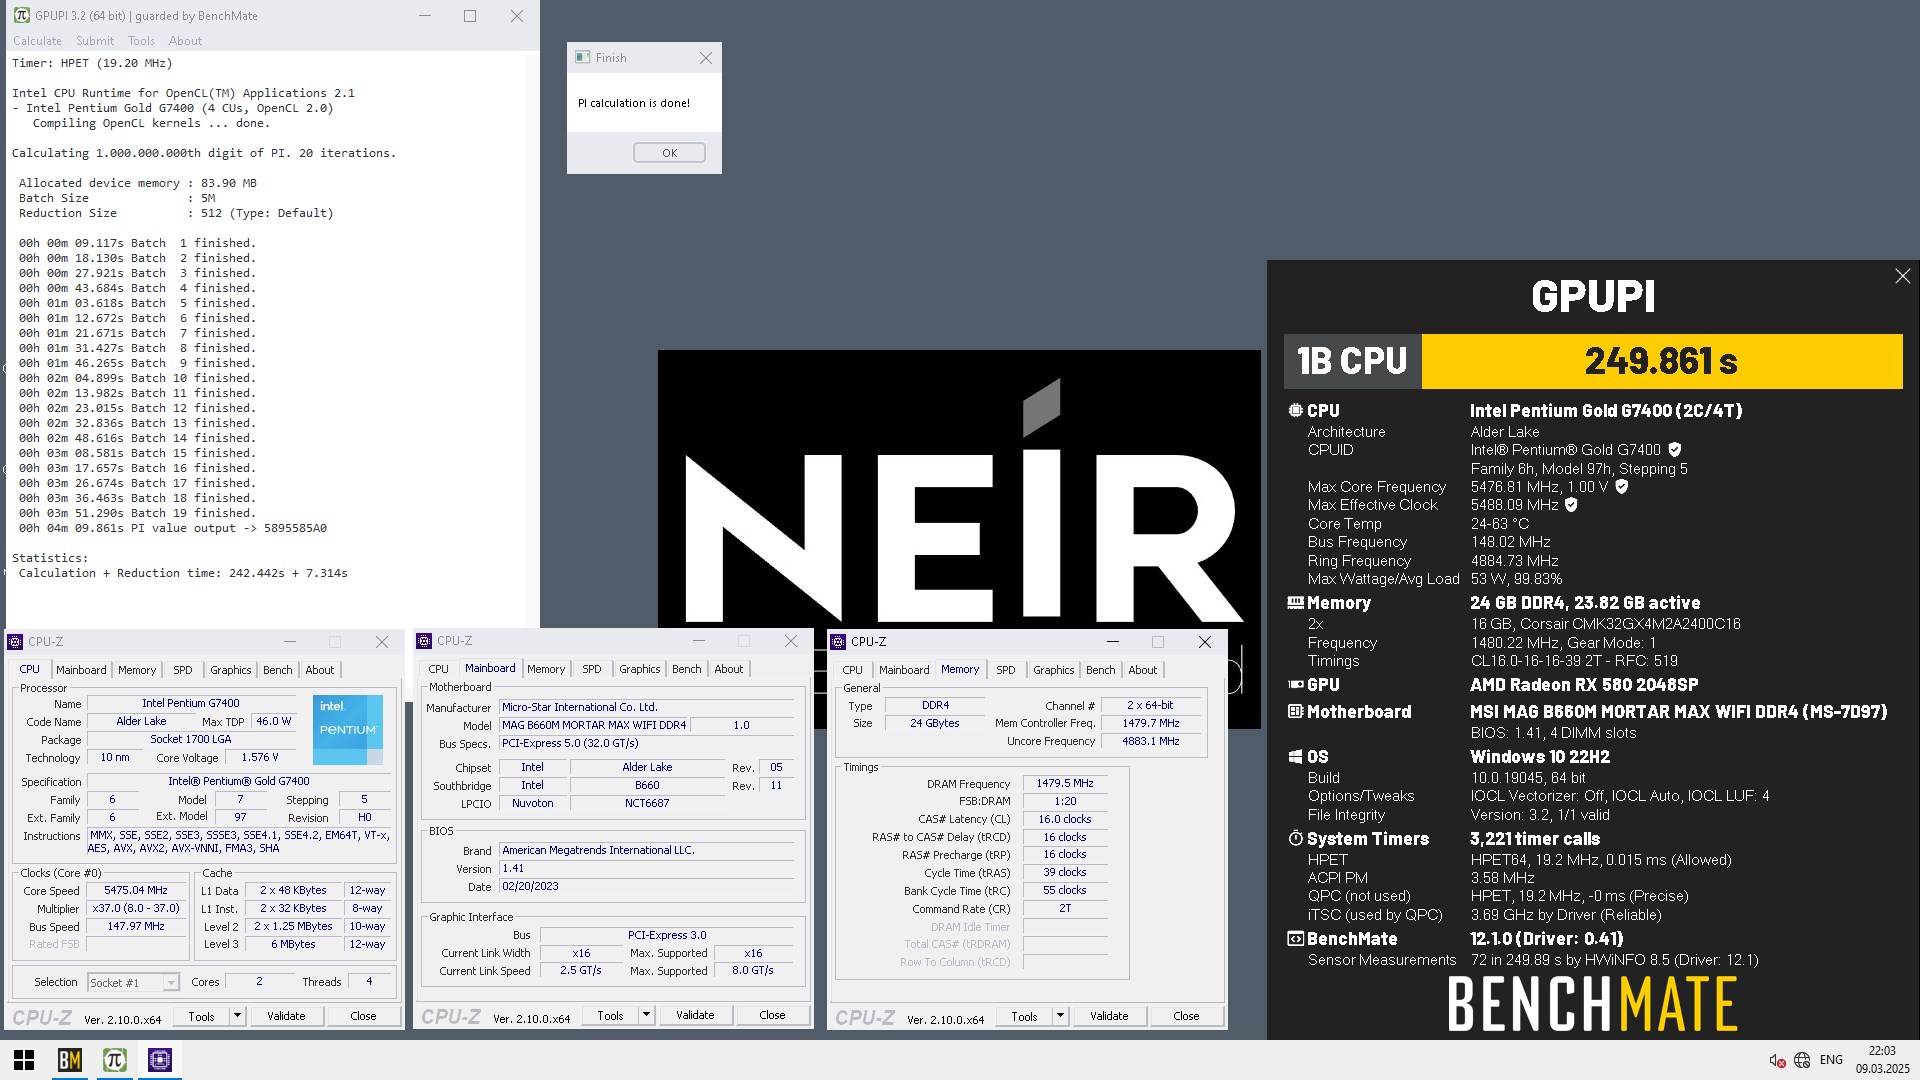This screenshot has width=1920, height=1080.
Task: Click Validate in Memory CPU-Z window
Action: pyautogui.click(x=1109, y=1016)
